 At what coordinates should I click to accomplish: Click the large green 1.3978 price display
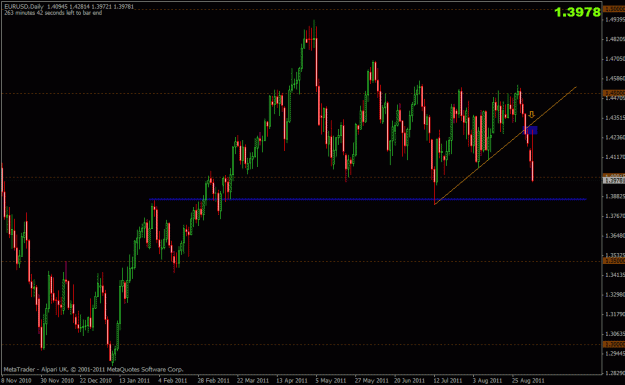tap(577, 12)
